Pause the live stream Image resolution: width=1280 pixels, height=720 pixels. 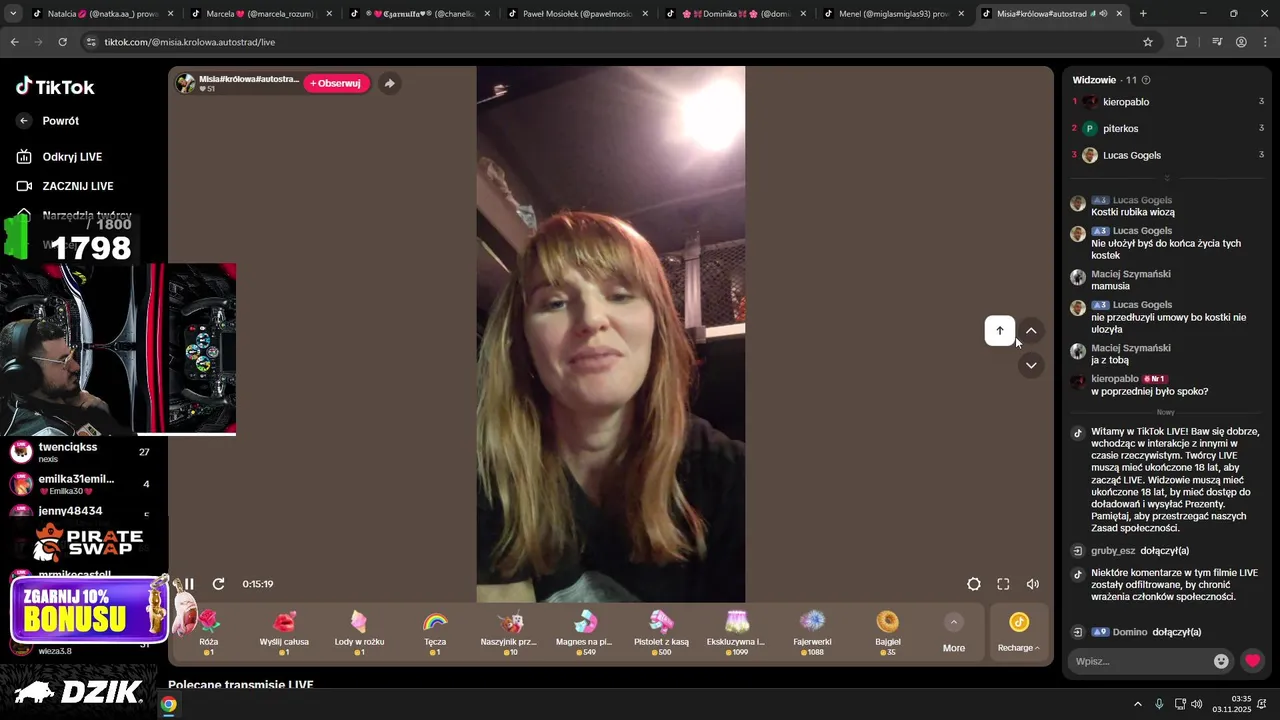coord(189,584)
